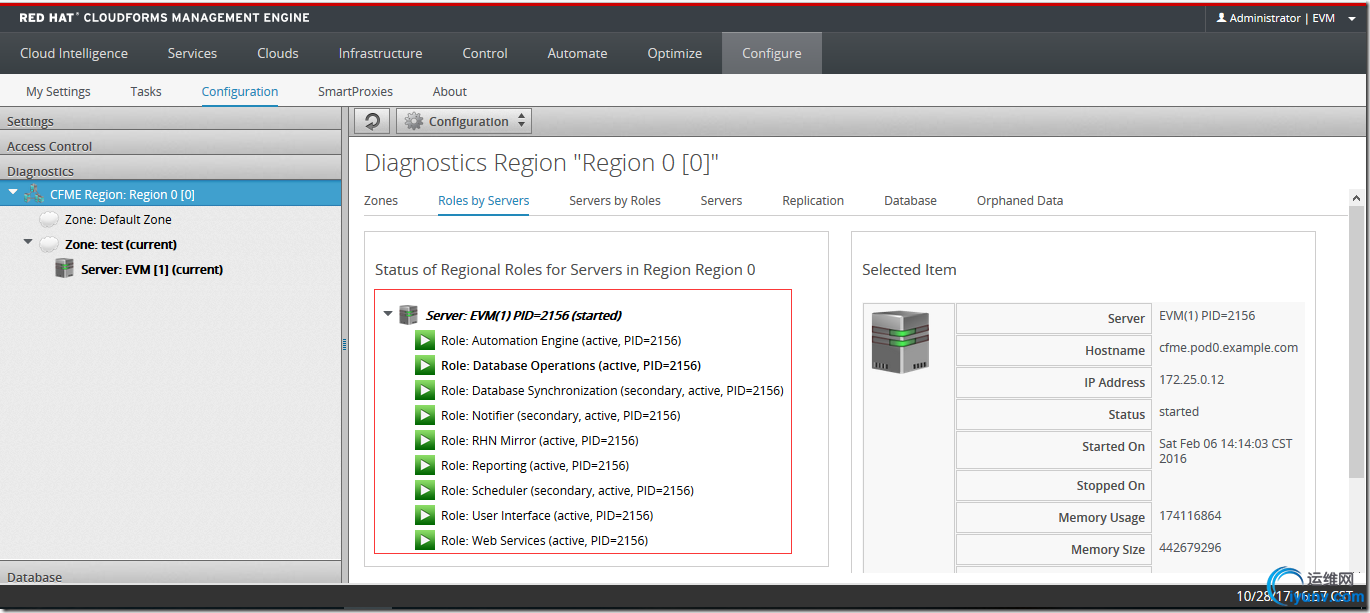Switch to Orphaned Data tab
The image size is (1370, 613).
click(1020, 200)
